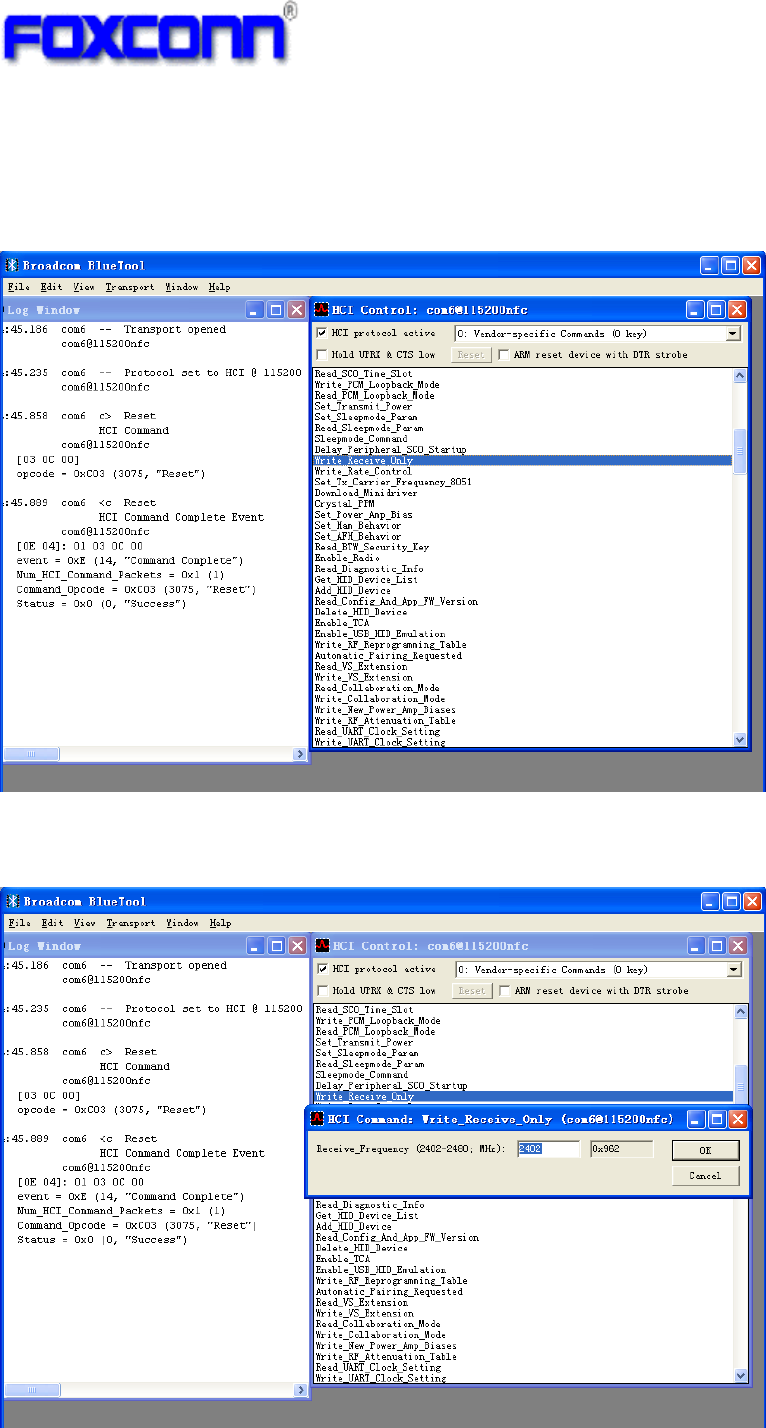Click Bluetooth icon in upper Broadcom BlueTool title bar
The height and width of the screenshot is (1428, 766).
[12, 265]
